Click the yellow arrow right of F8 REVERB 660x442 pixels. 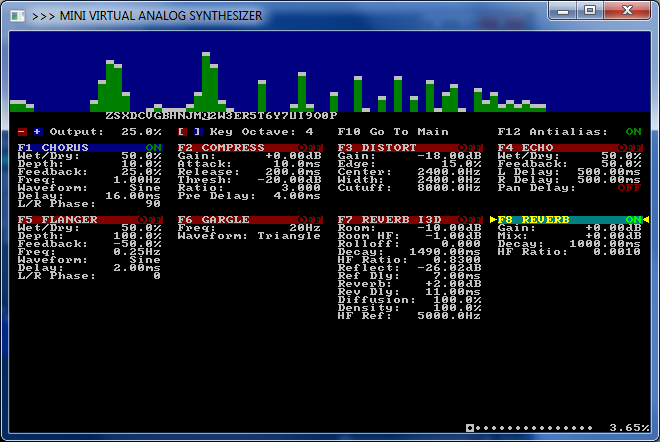point(645,219)
